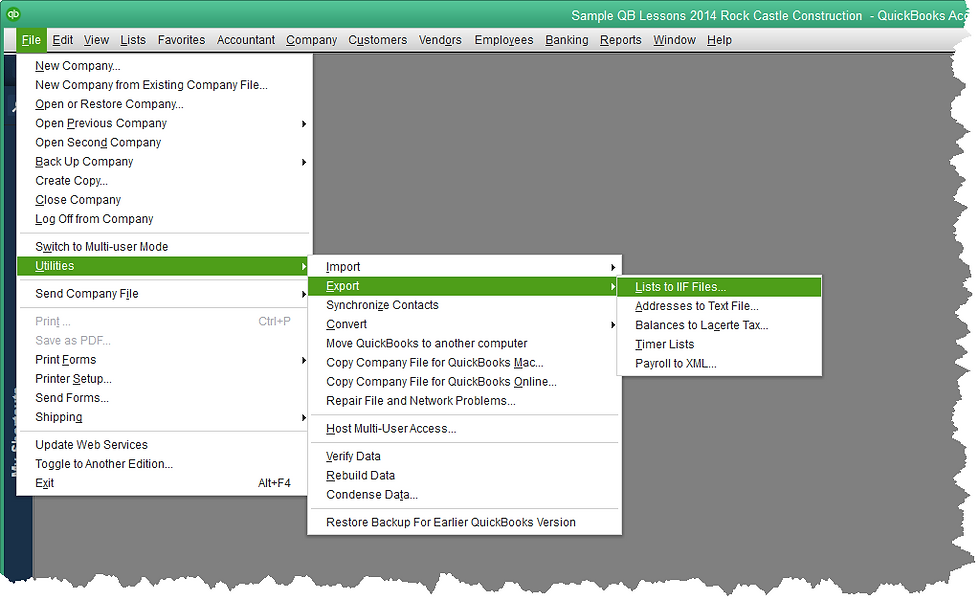Select Synchronize Contacts

[x=464, y=305]
